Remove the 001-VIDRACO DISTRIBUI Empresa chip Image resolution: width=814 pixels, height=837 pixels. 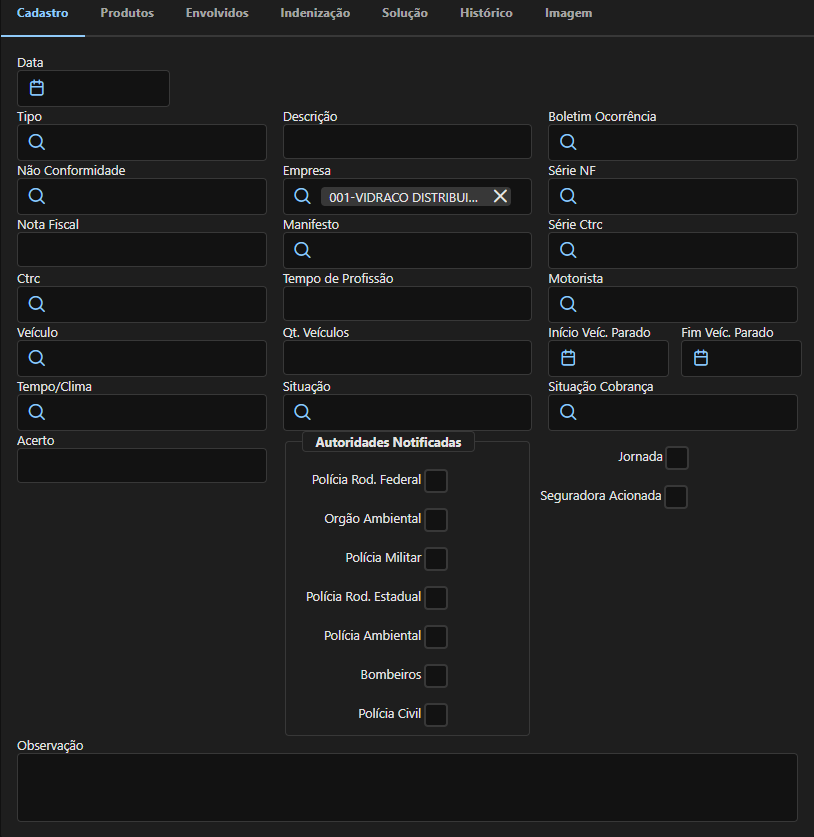tap(500, 196)
